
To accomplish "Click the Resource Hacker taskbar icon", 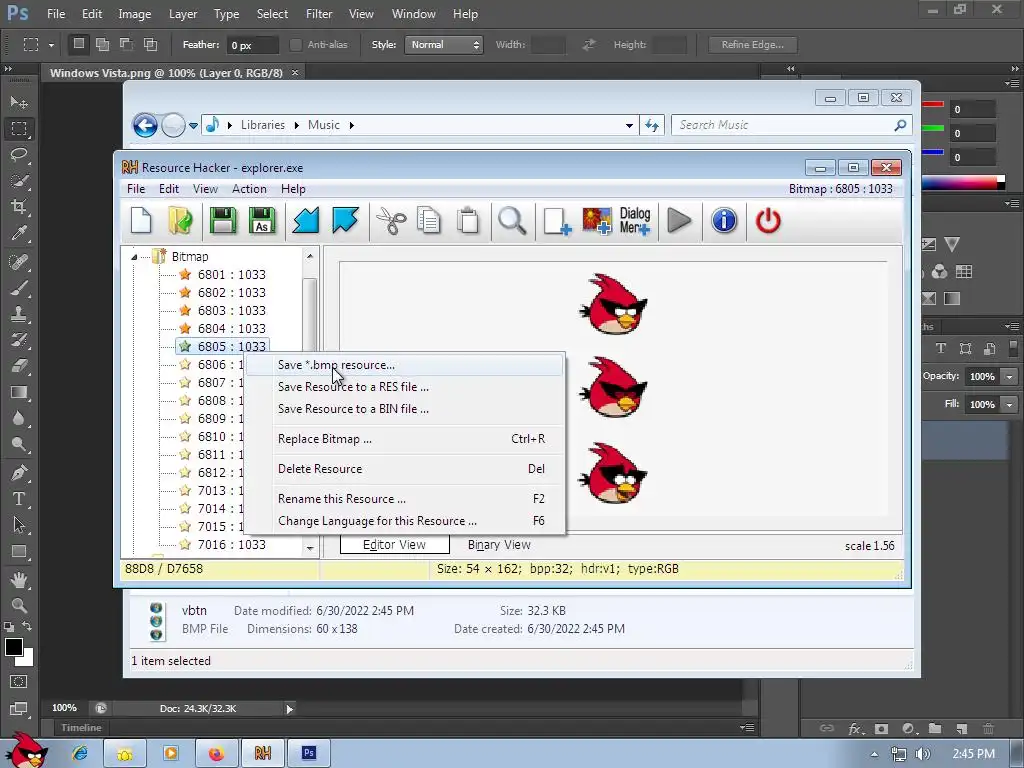I will click(x=263, y=753).
